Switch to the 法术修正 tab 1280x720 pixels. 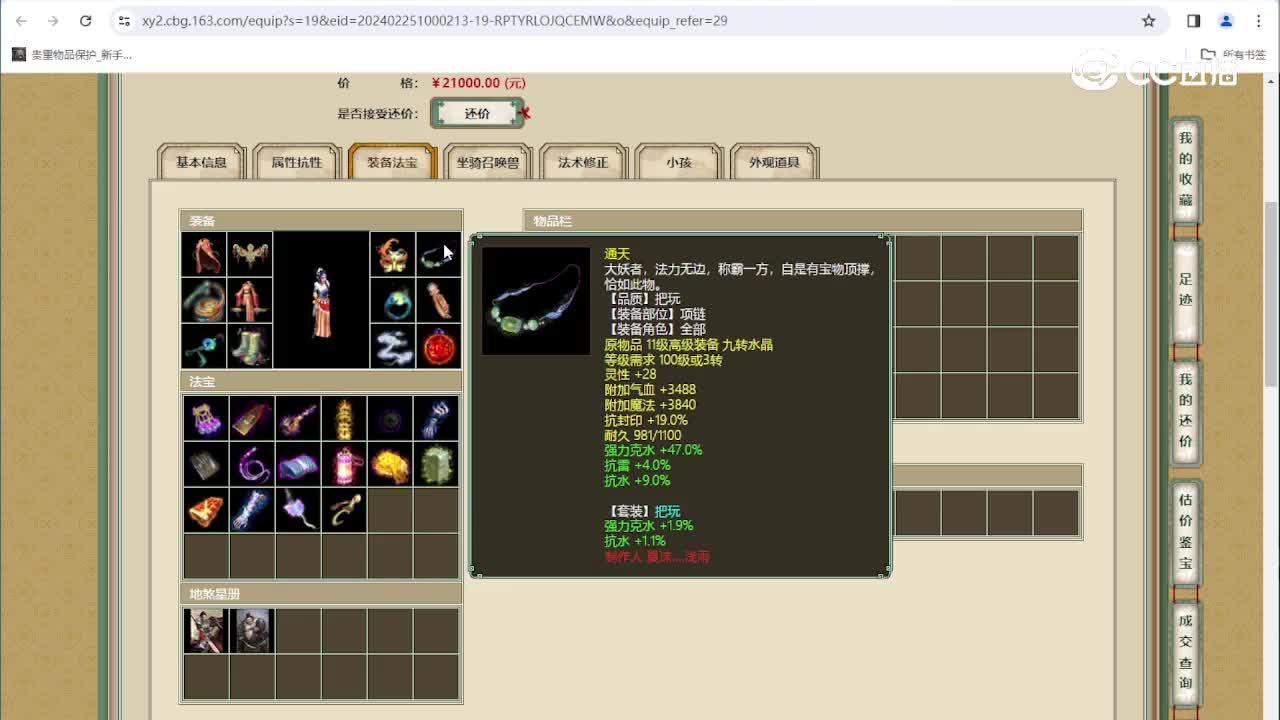pos(583,162)
